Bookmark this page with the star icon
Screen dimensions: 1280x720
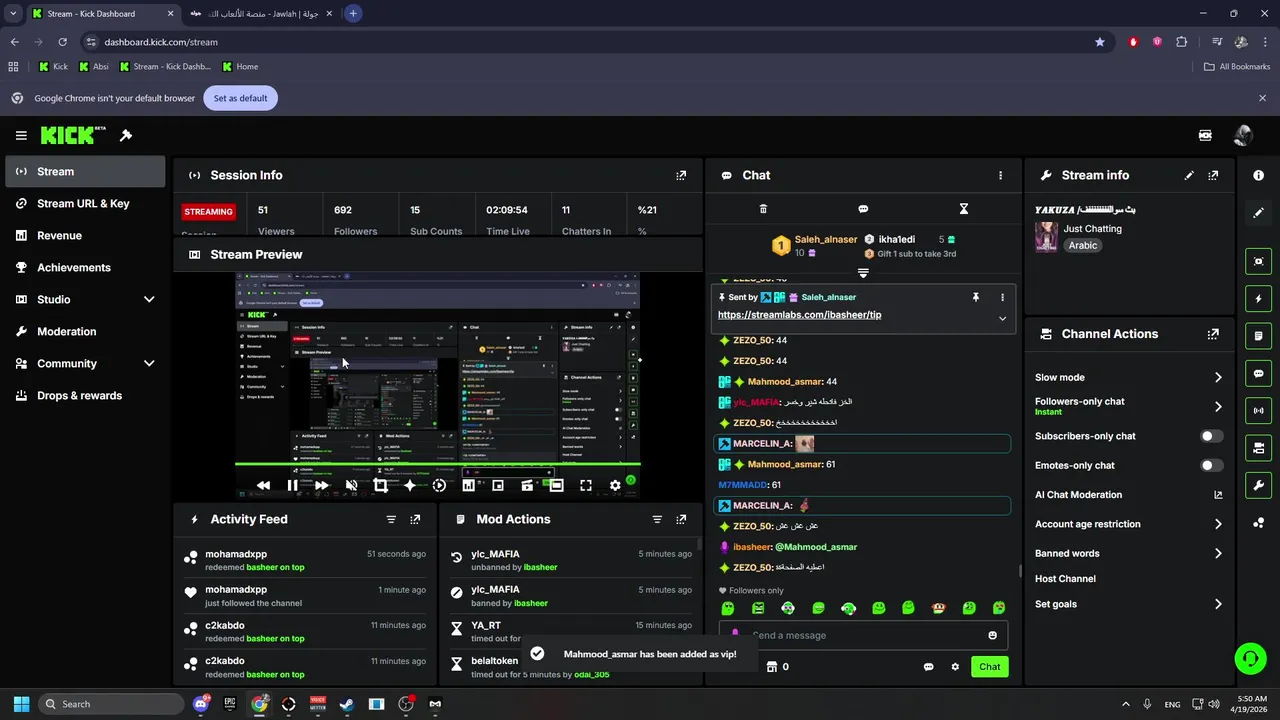(1100, 42)
